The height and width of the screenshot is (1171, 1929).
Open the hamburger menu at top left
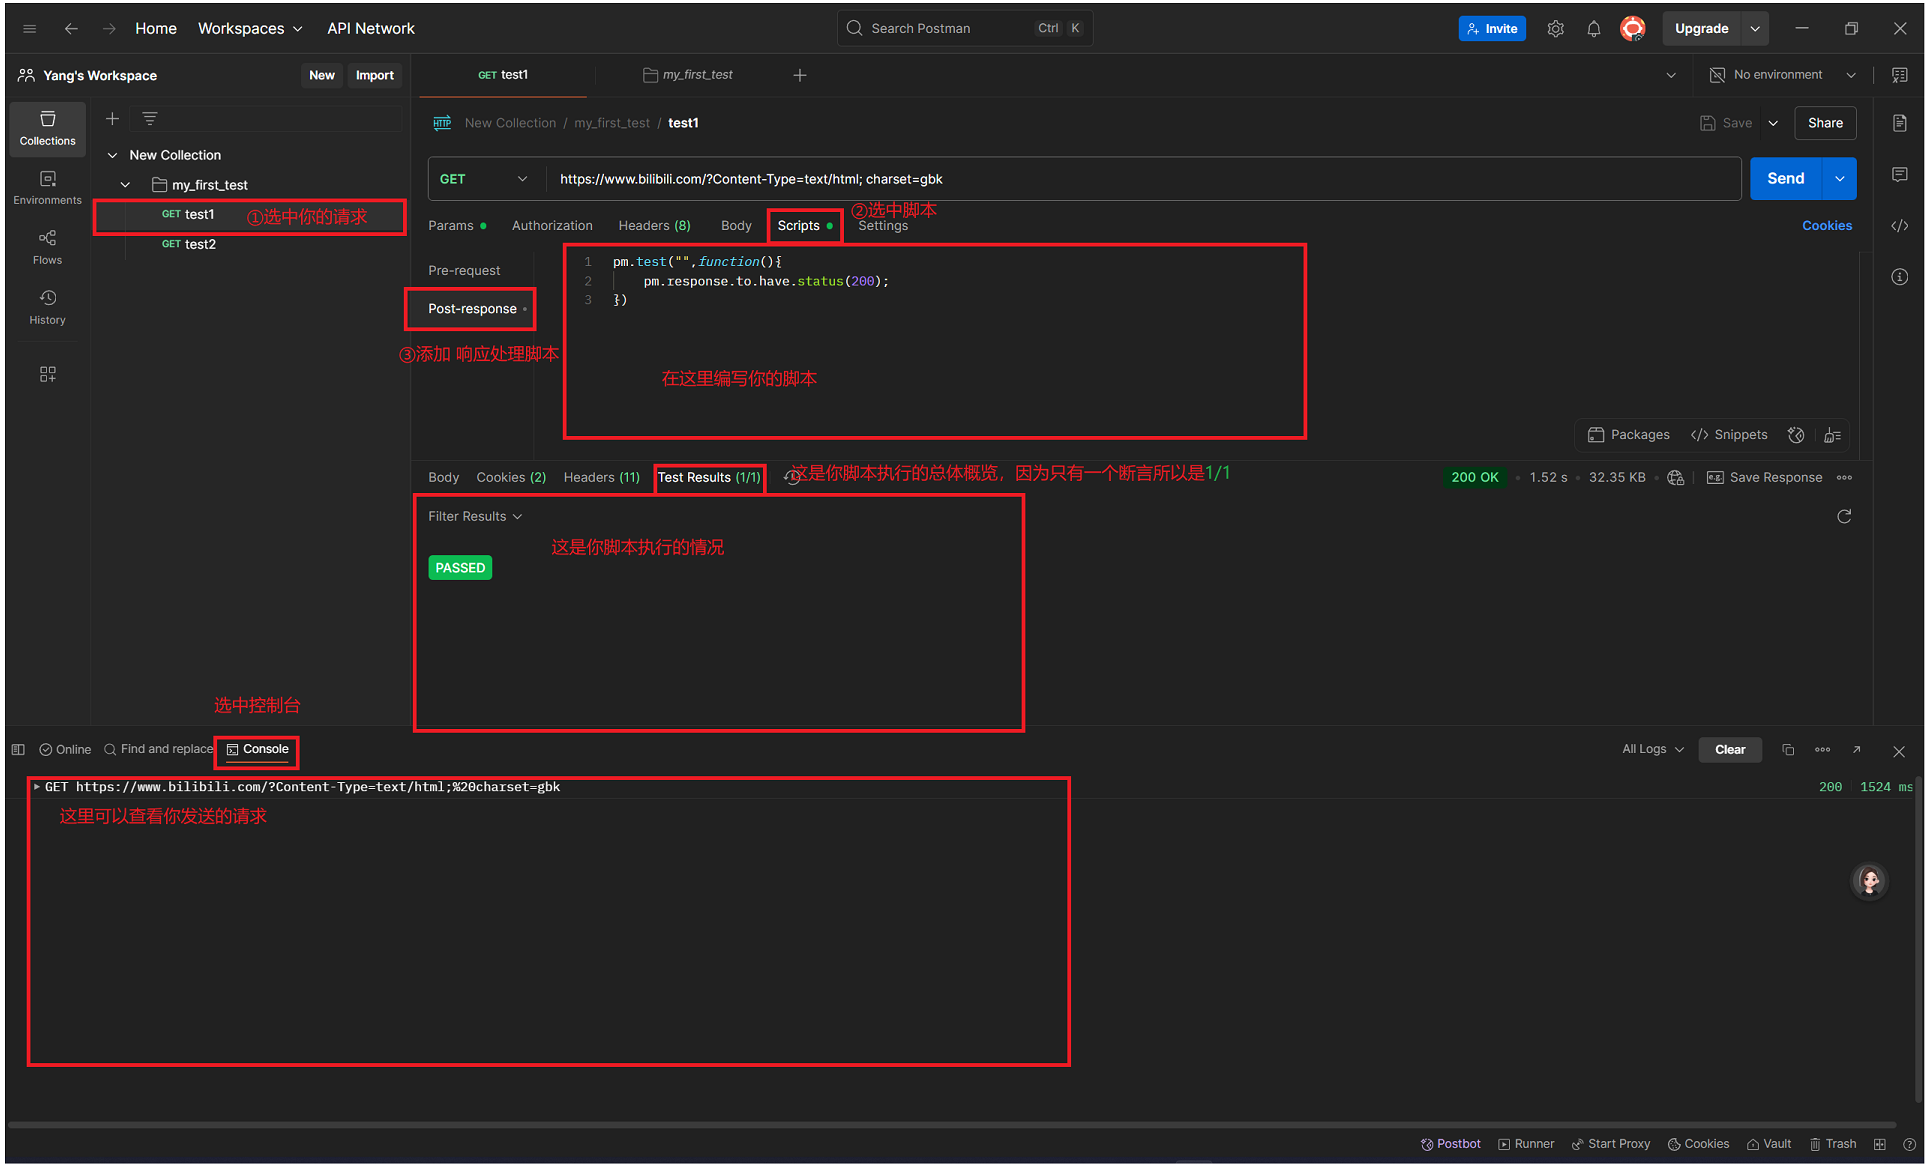30,28
